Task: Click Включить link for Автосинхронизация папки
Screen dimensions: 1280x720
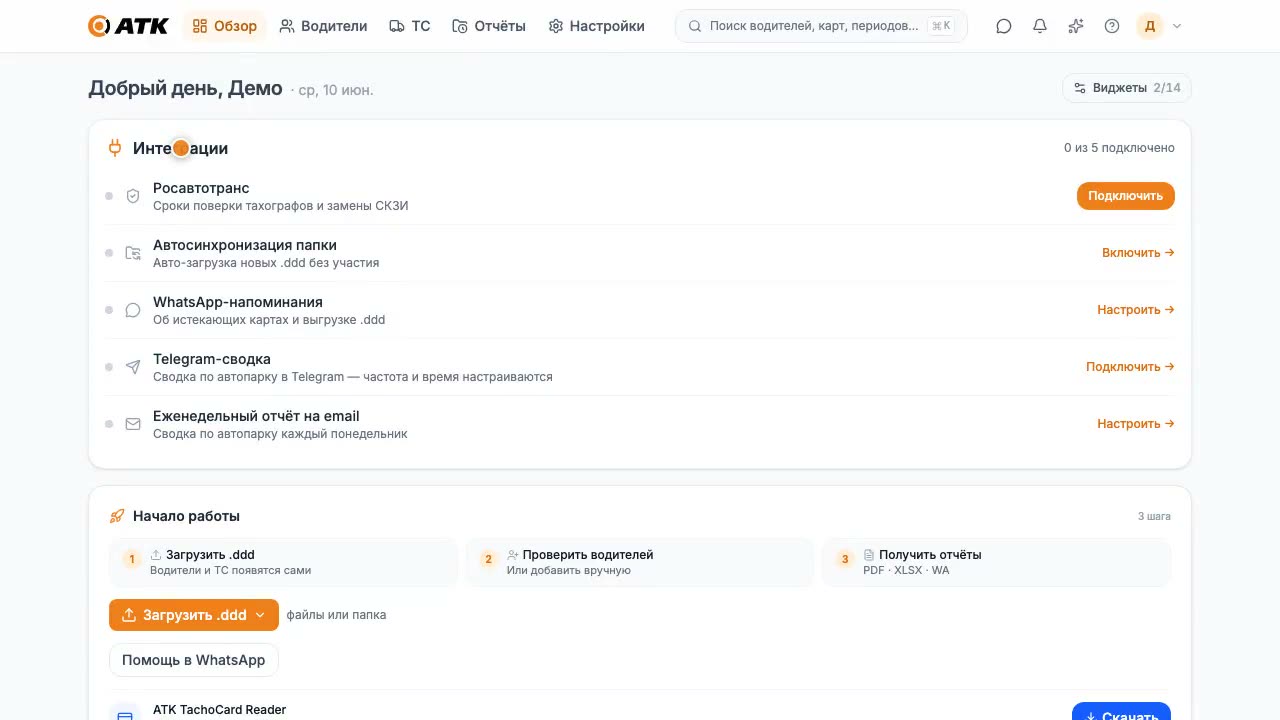Action: pyautogui.click(x=1138, y=253)
